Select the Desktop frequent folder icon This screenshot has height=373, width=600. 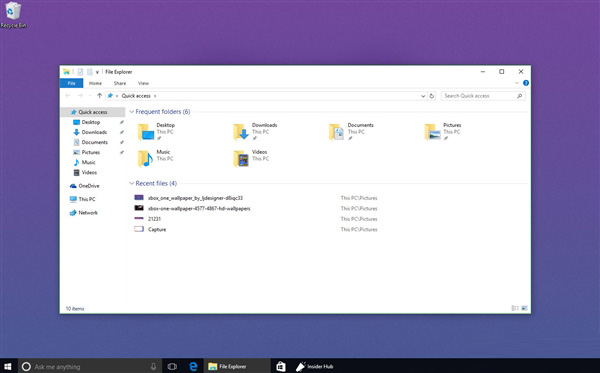pos(146,132)
